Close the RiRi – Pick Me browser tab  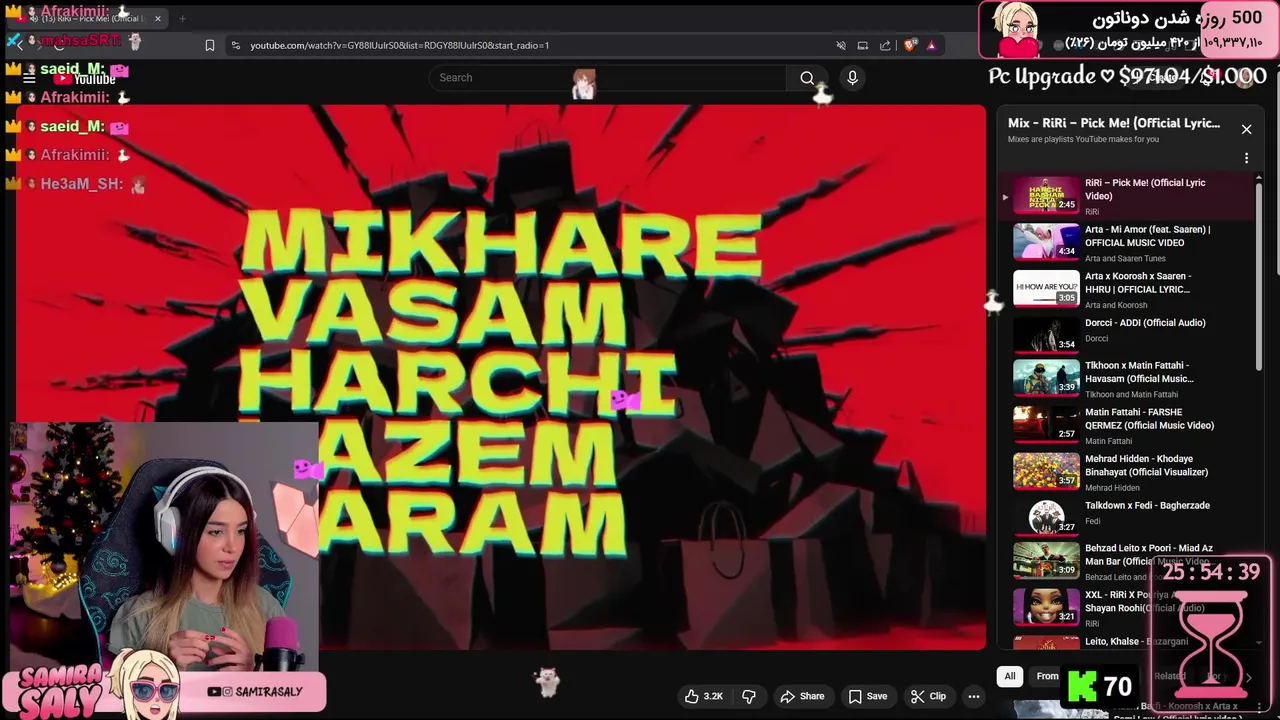tap(157, 18)
